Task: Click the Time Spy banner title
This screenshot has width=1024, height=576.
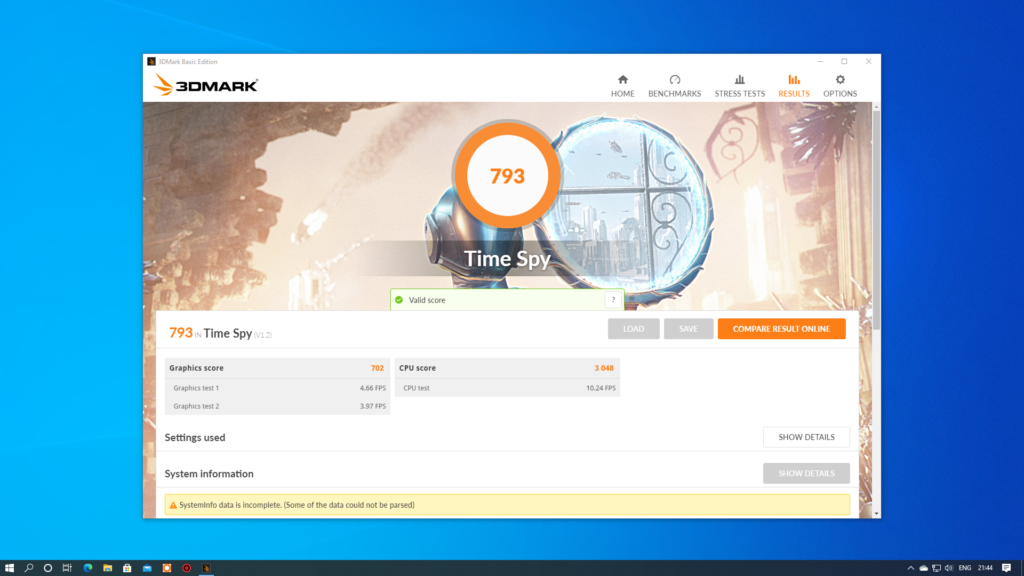Action: pyautogui.click(x=507, y=259)
